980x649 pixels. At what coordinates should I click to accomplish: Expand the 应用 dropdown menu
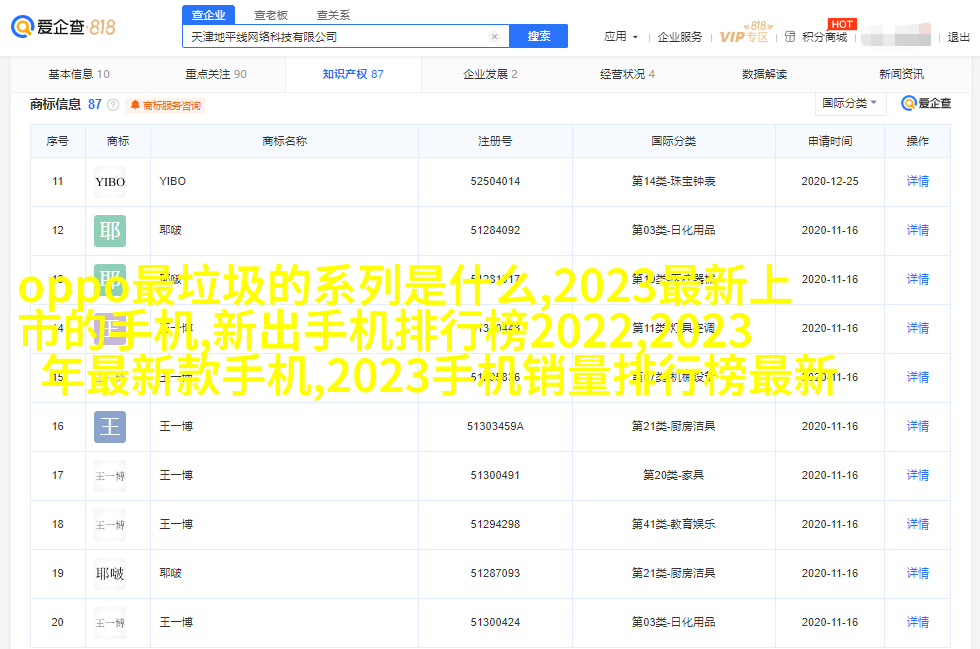[x=621, y=37]
